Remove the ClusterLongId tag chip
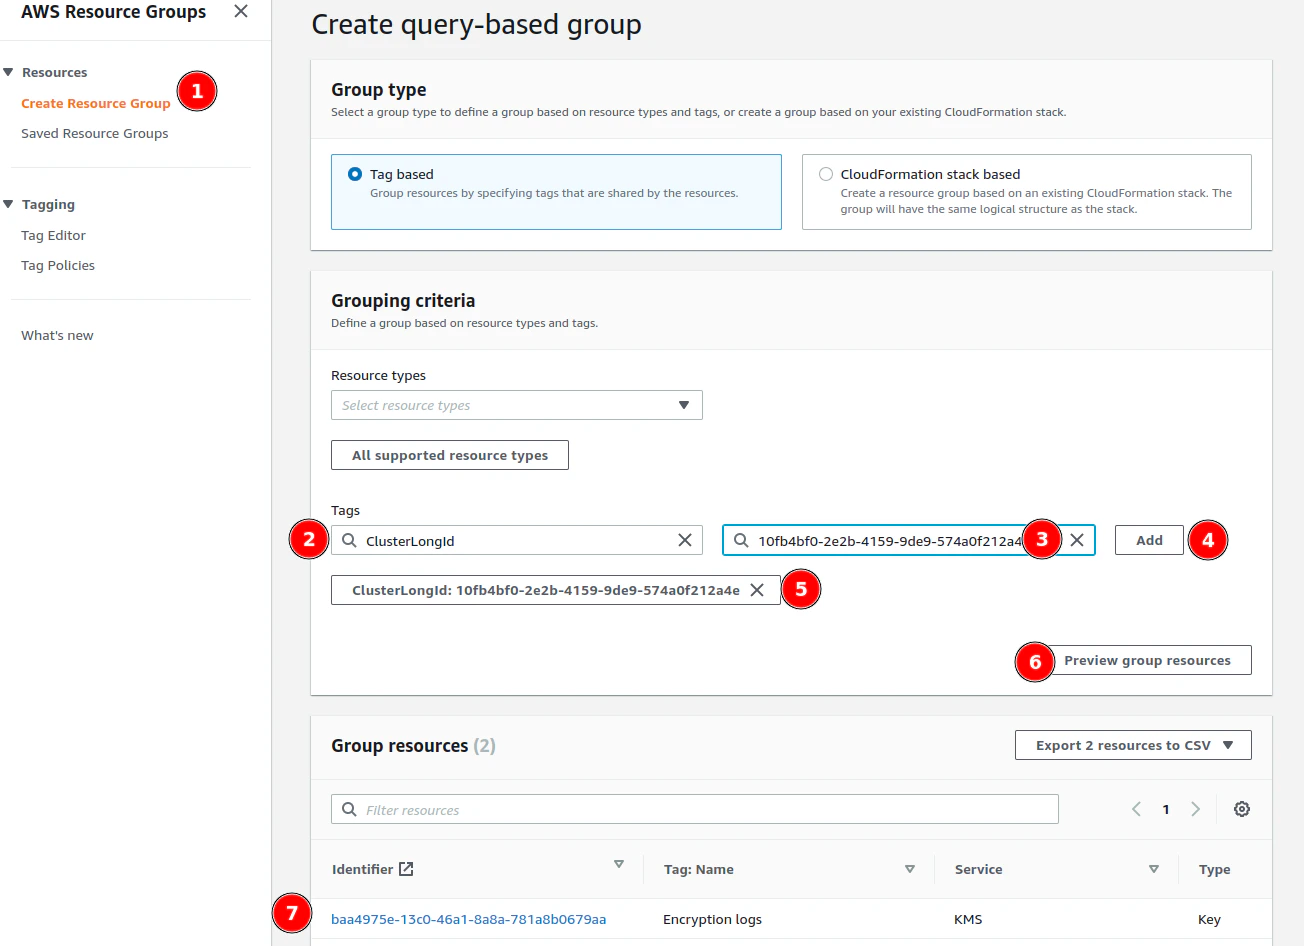 tap(758, 589)
